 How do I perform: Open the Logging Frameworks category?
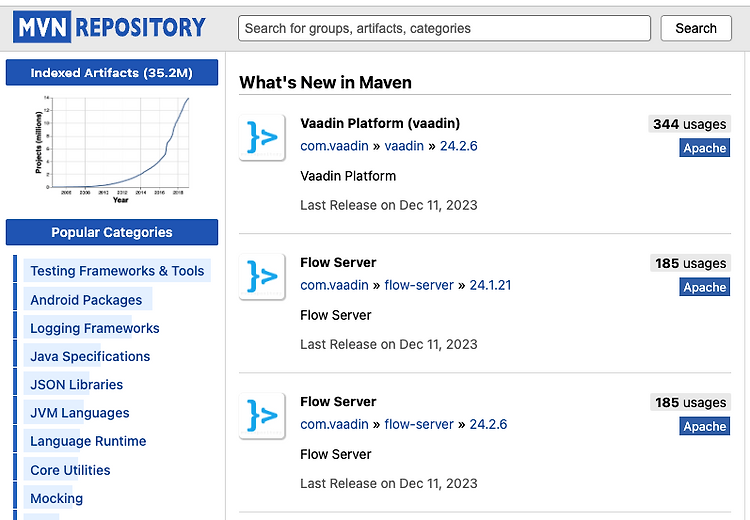coord(95,328)
